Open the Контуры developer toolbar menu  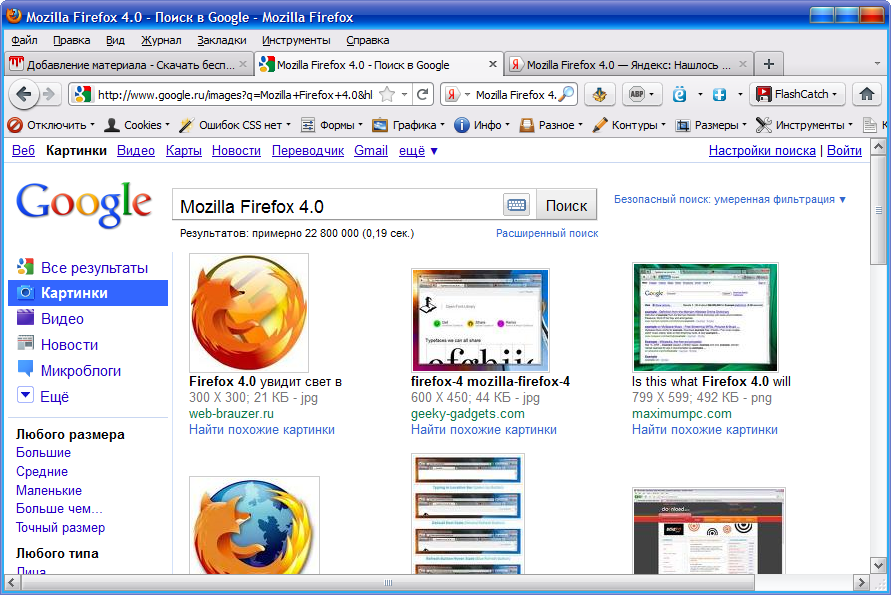click(628, 125)
